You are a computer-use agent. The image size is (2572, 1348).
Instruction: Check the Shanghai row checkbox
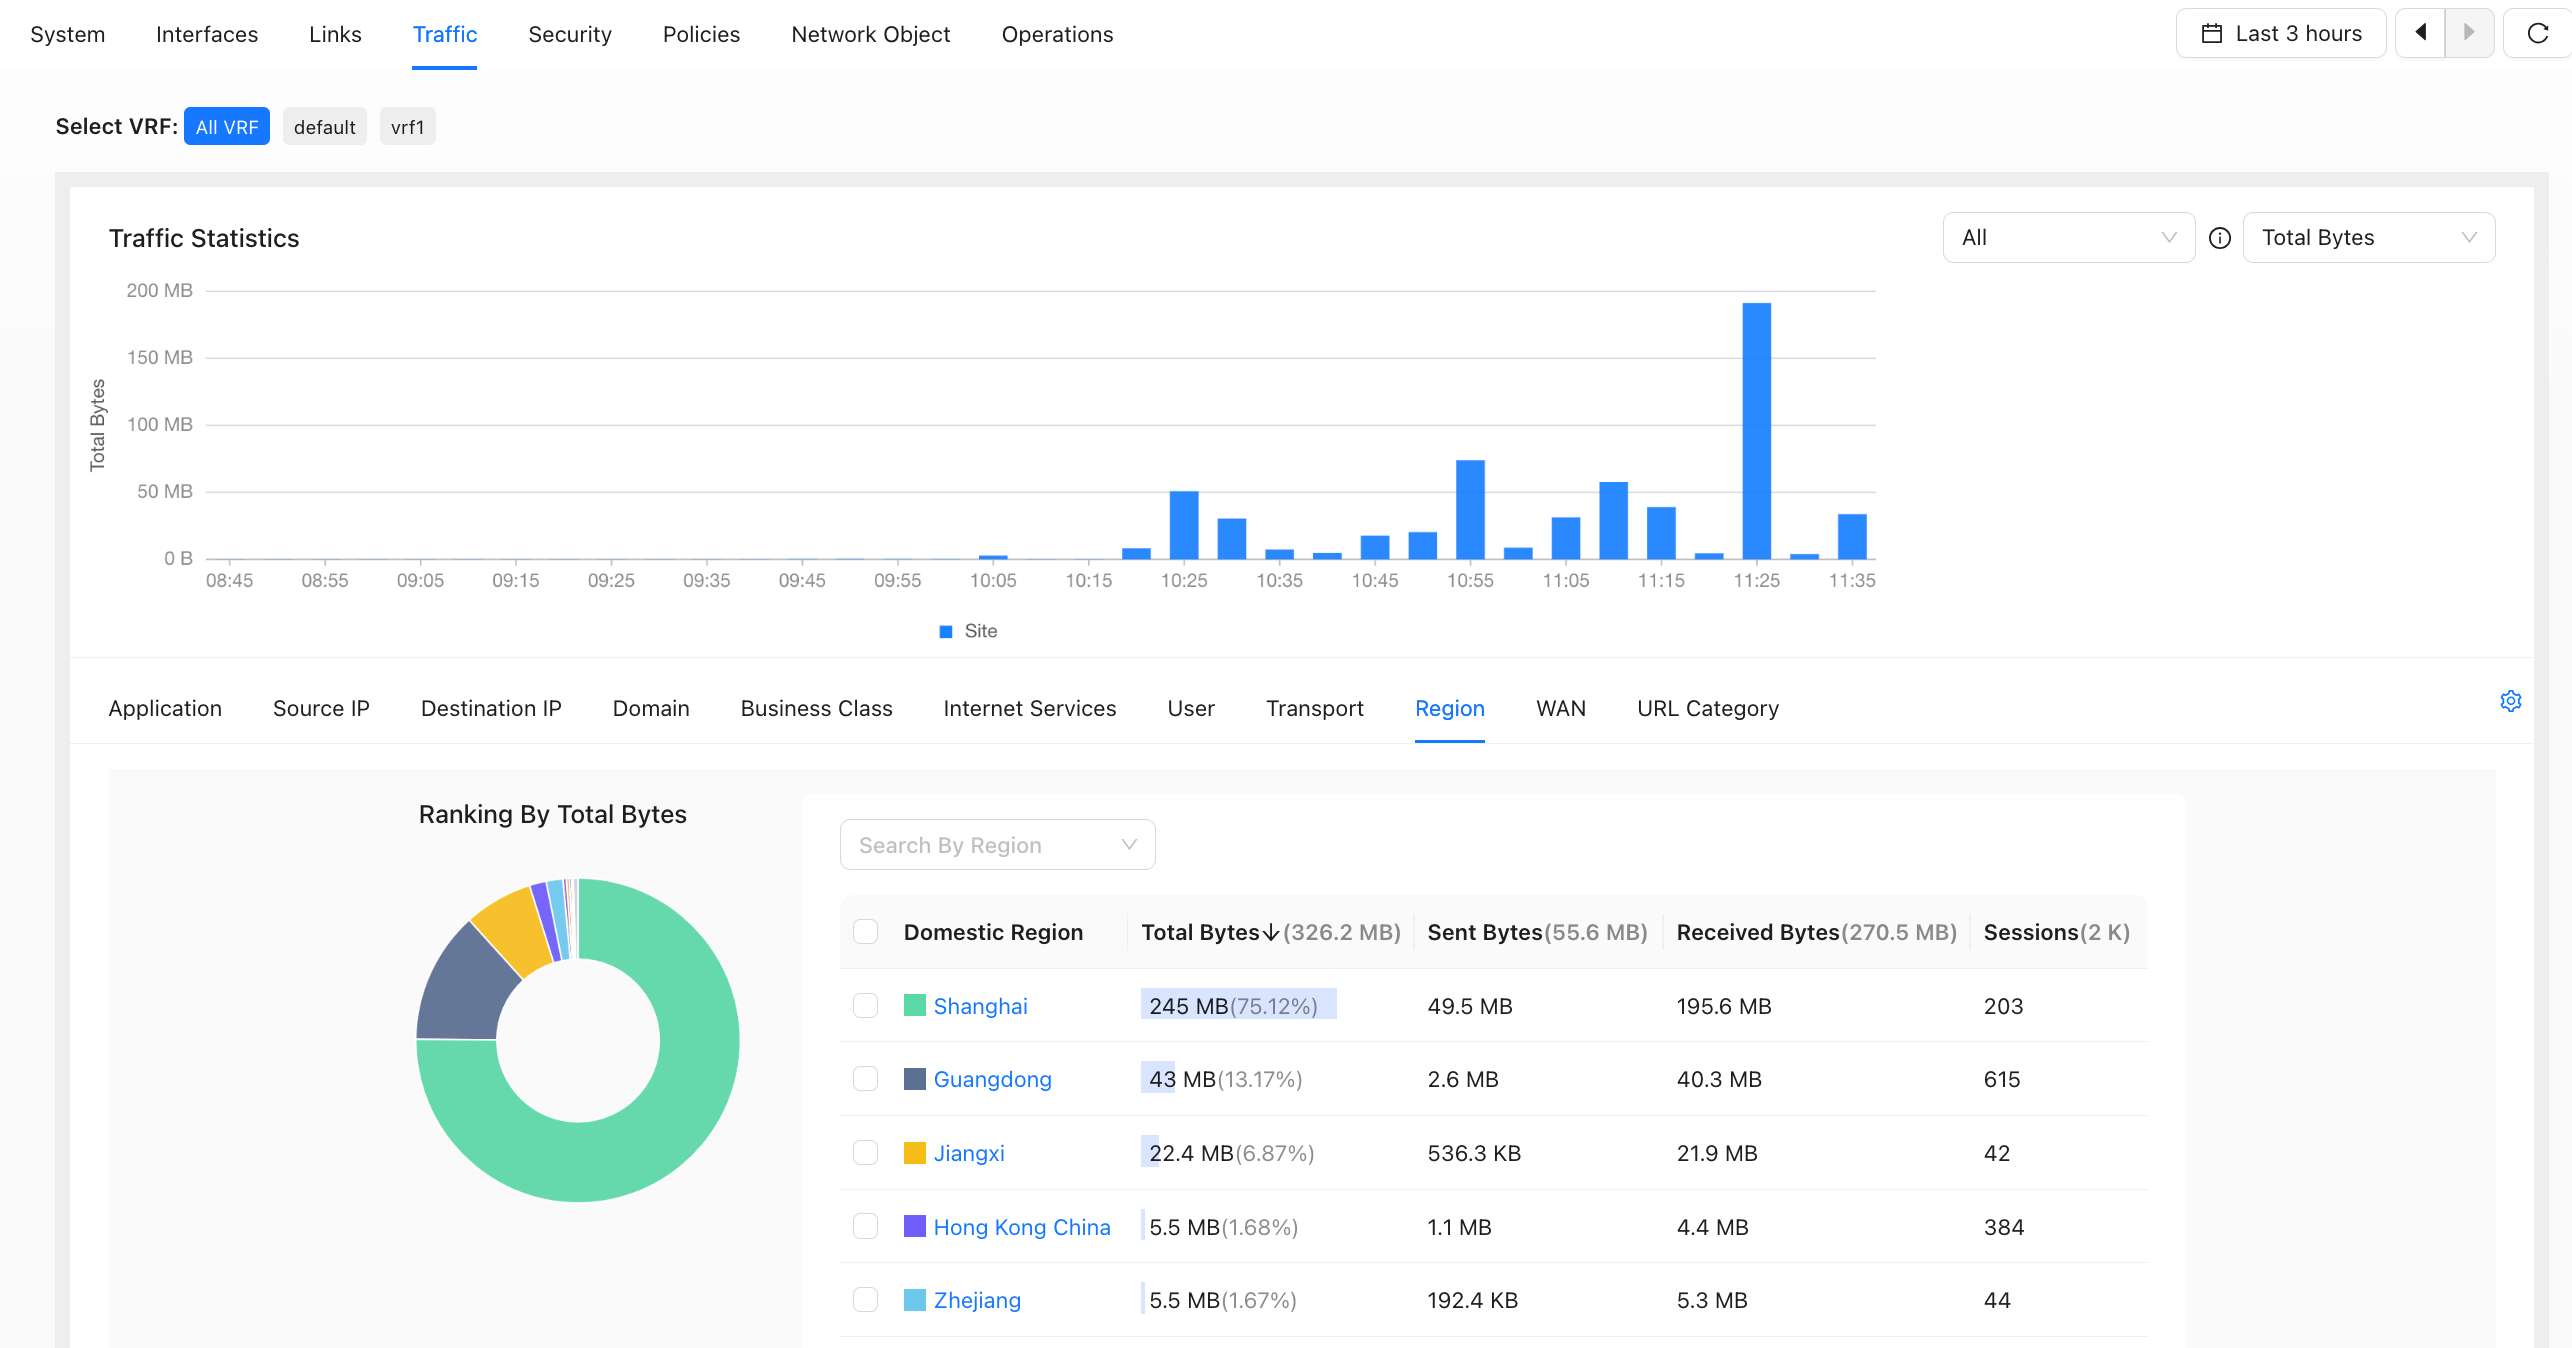pyautogui.click(x=865, y=1005)
